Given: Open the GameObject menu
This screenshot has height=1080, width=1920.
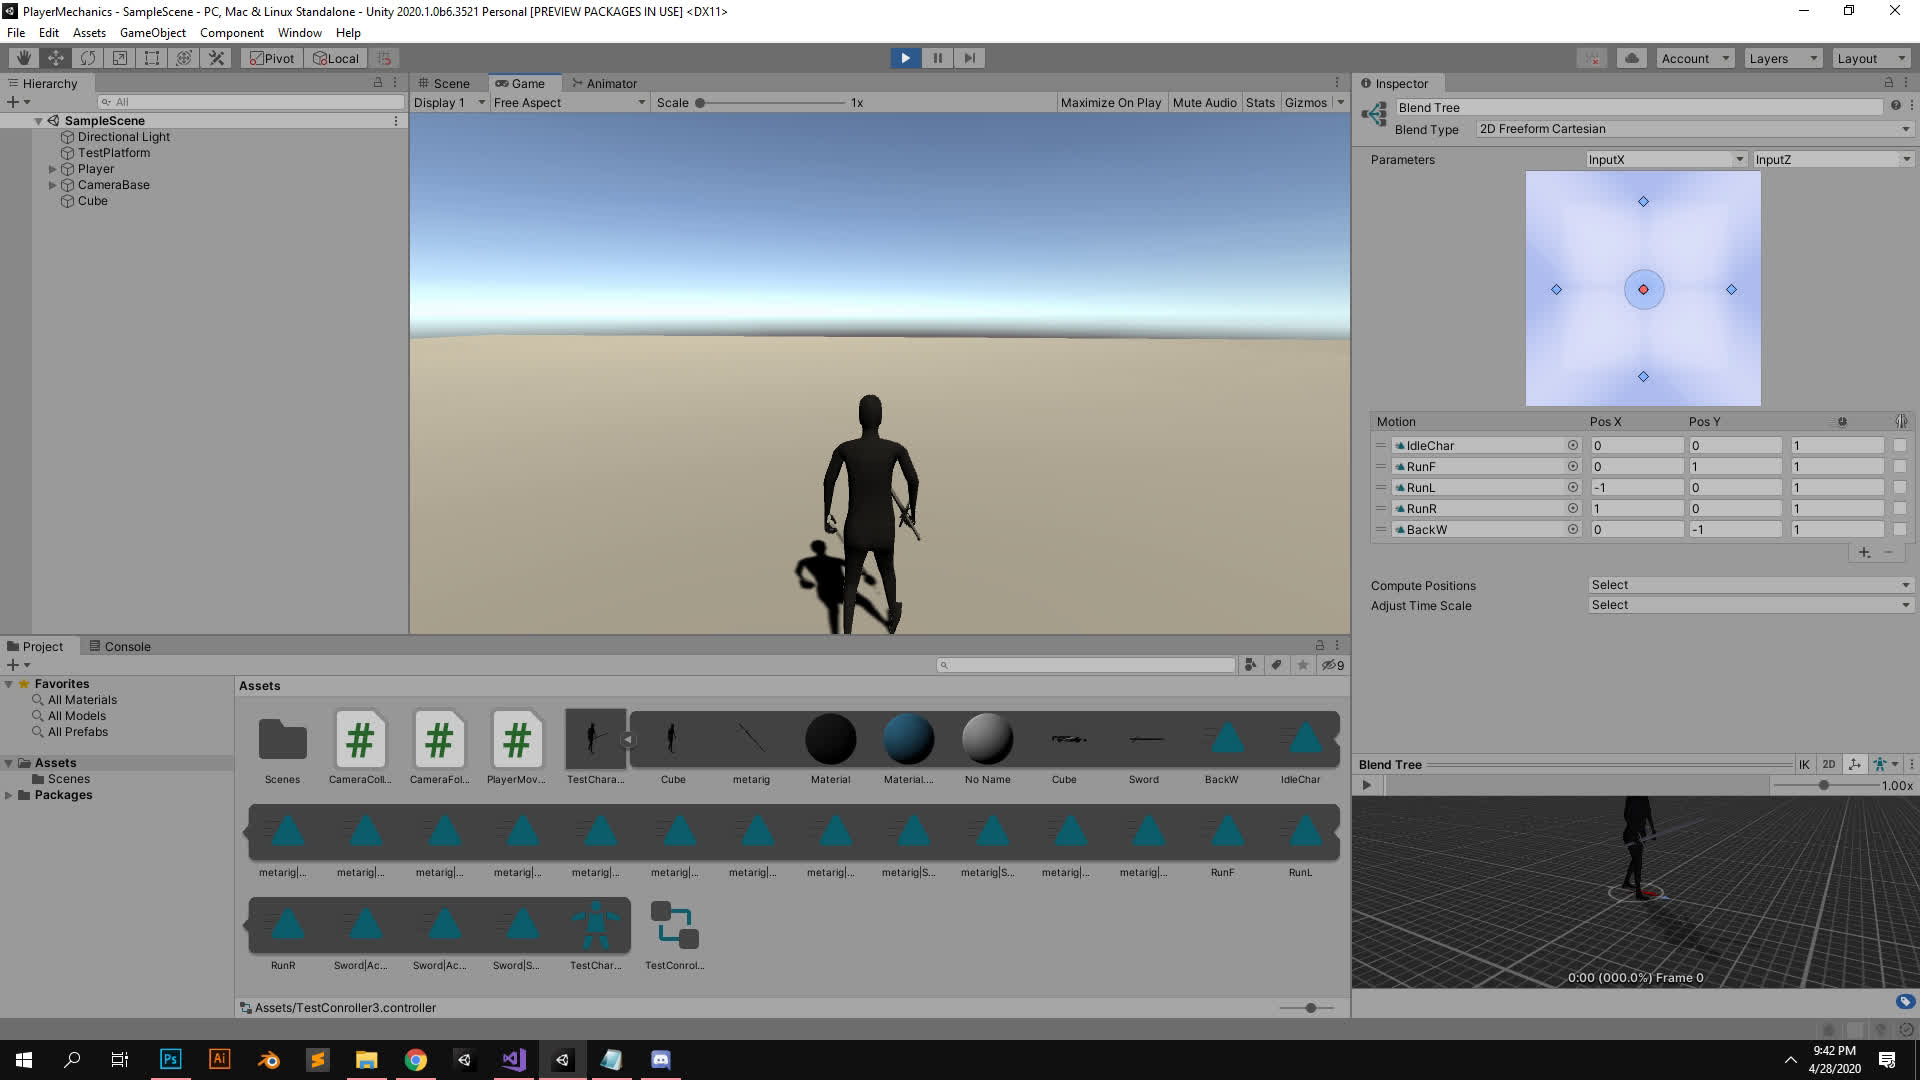Looking at the screenshot, I should click(x=152, y=32).
